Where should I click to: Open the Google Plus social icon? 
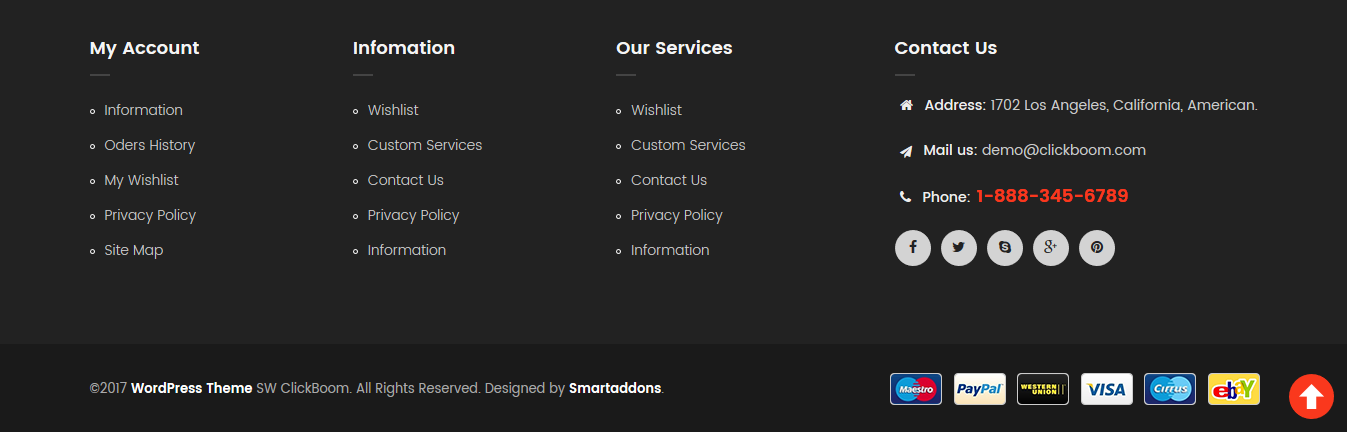[x=1051, y=248]
